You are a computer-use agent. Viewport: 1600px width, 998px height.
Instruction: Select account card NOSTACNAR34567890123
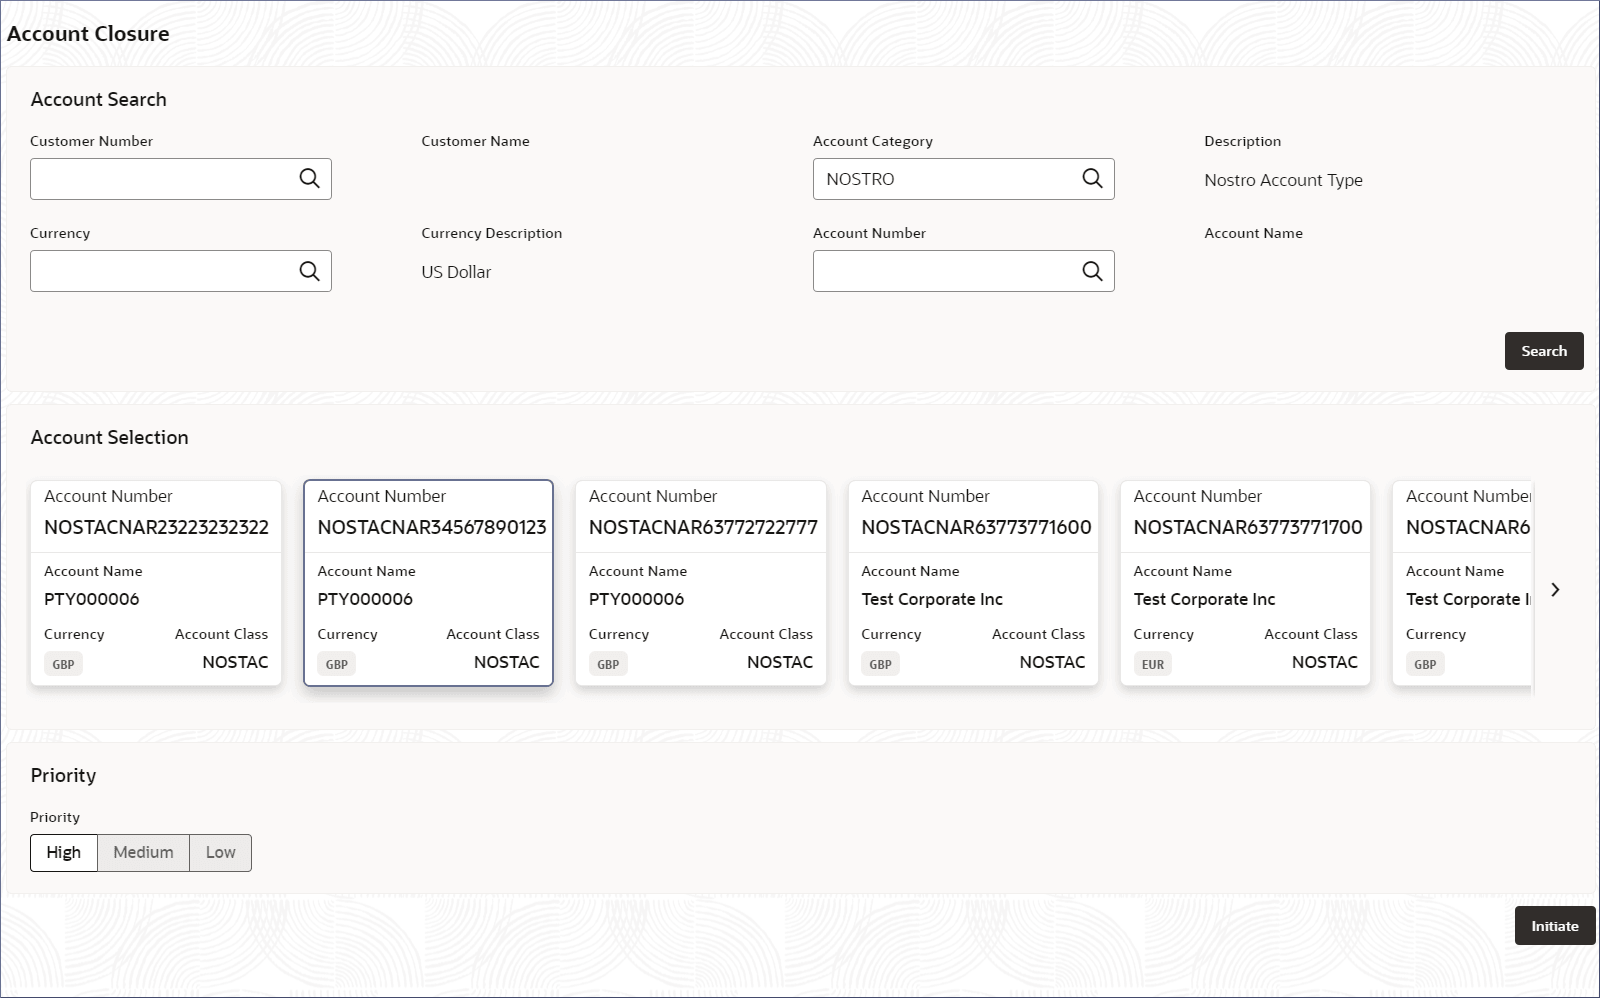click(428, 583)
